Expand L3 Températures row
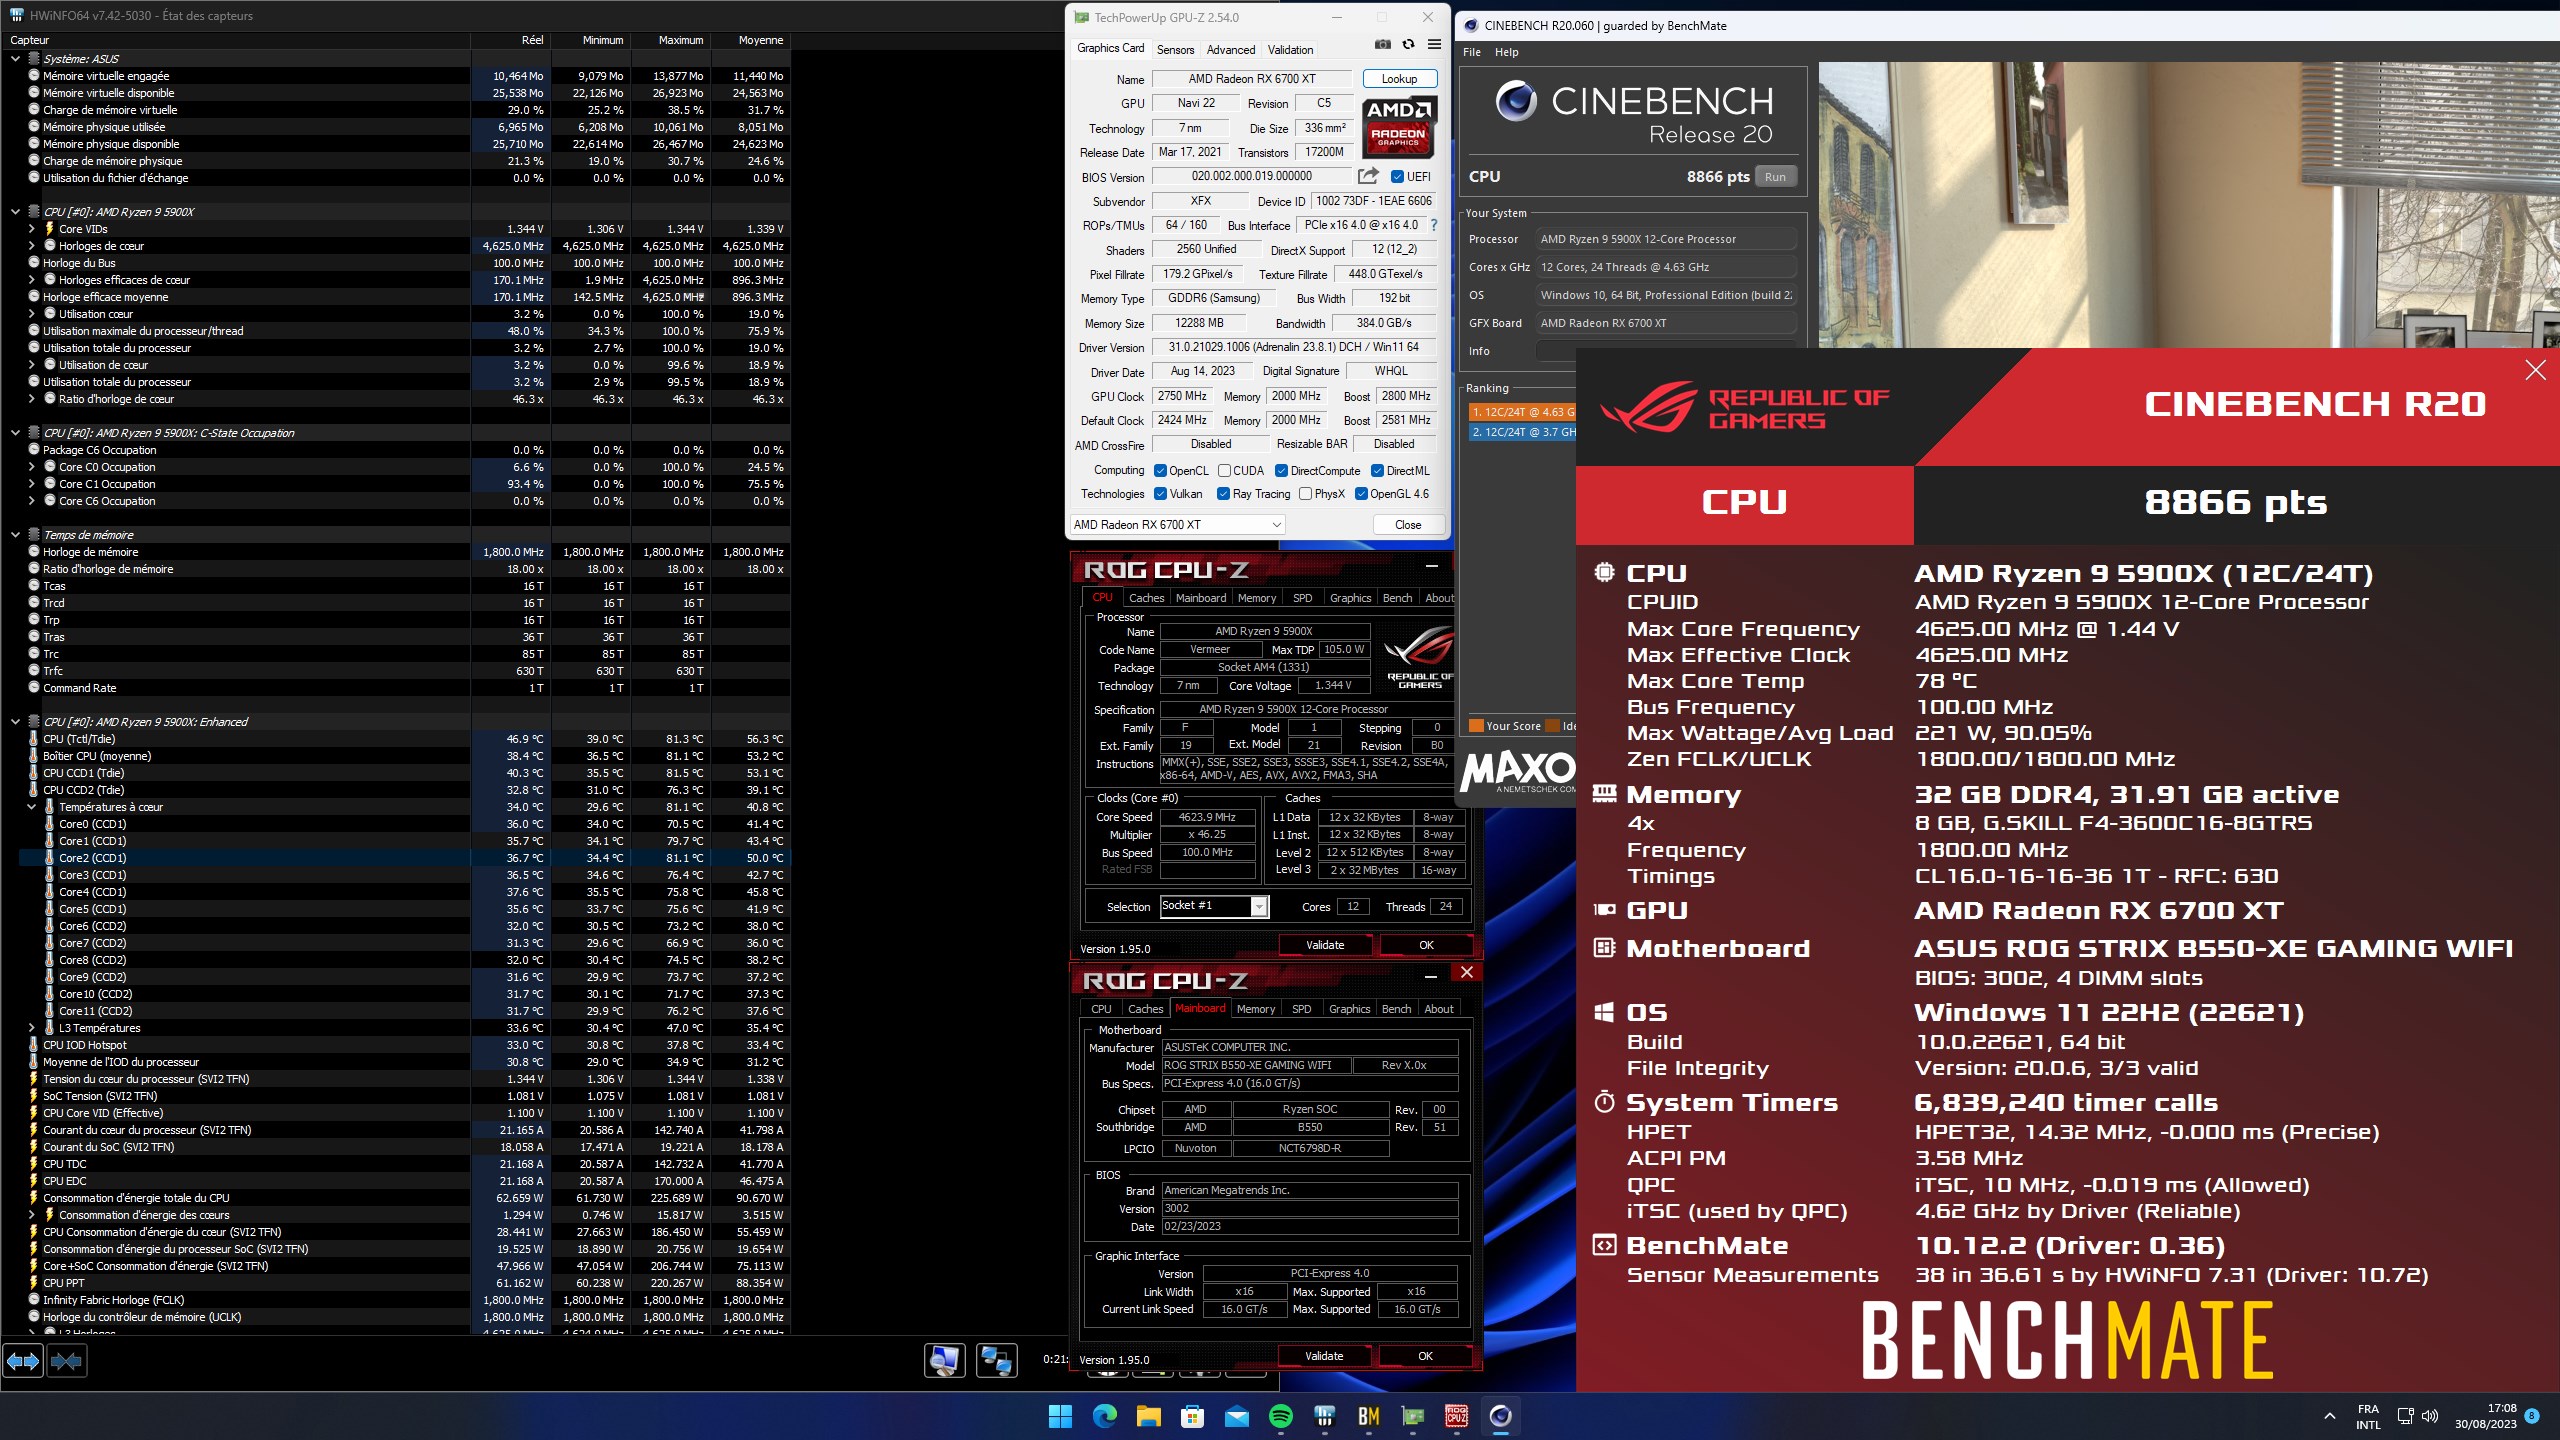 pyautogui.click(x=31, y=1028)
